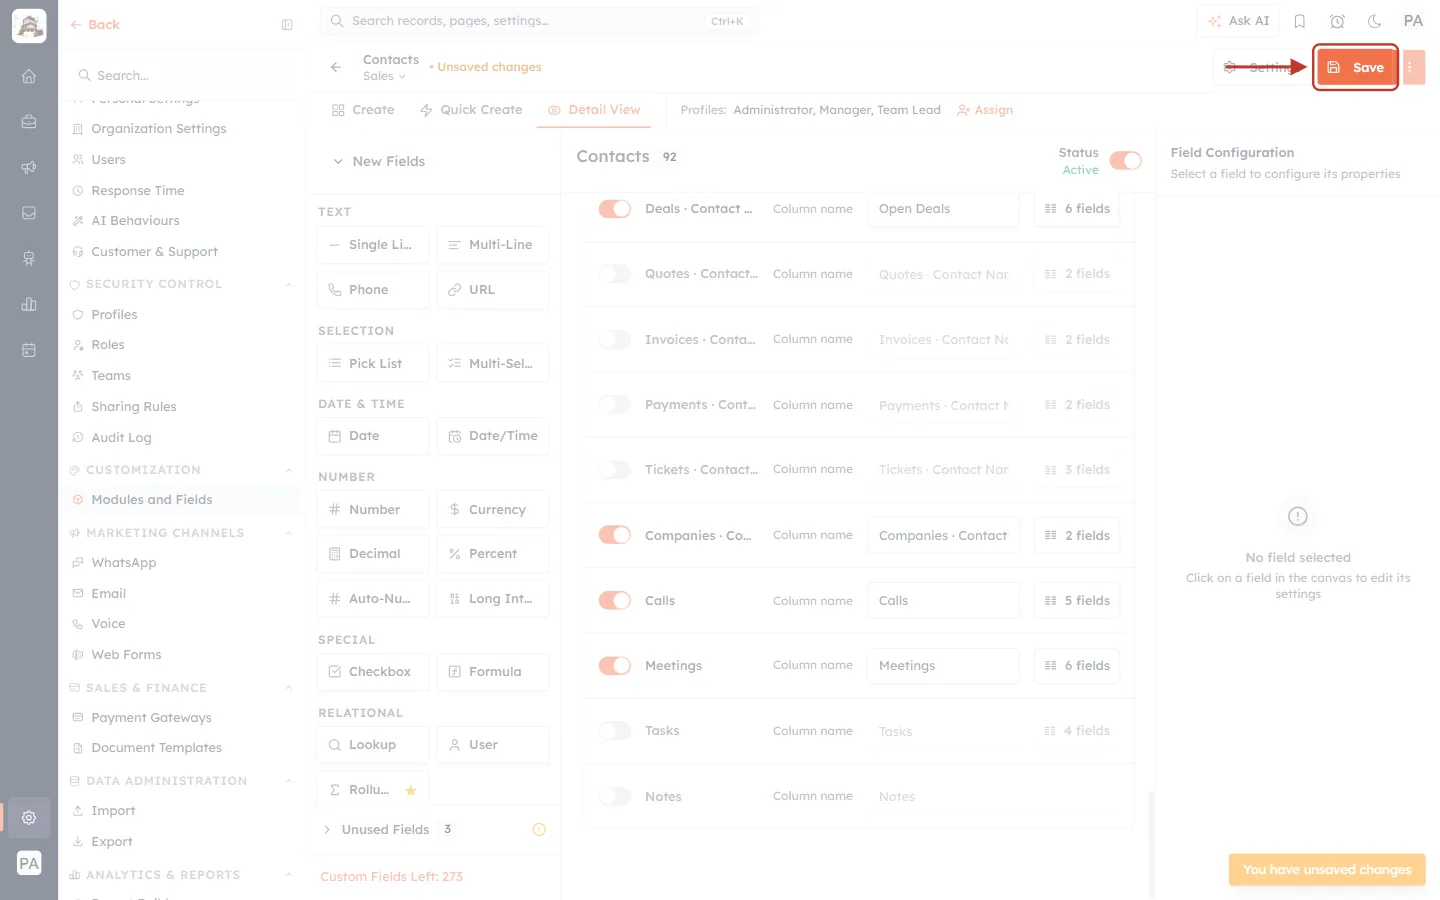Screen dimensions: 1440x900
Task: Enable the Tasks toggle
Action: [x=615, y=731]
